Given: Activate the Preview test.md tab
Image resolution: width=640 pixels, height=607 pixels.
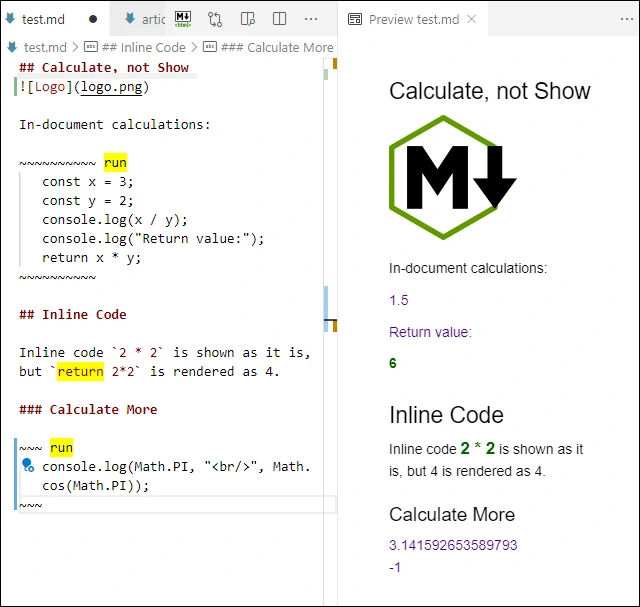Looking at the screenshot, I should (413, 19).
